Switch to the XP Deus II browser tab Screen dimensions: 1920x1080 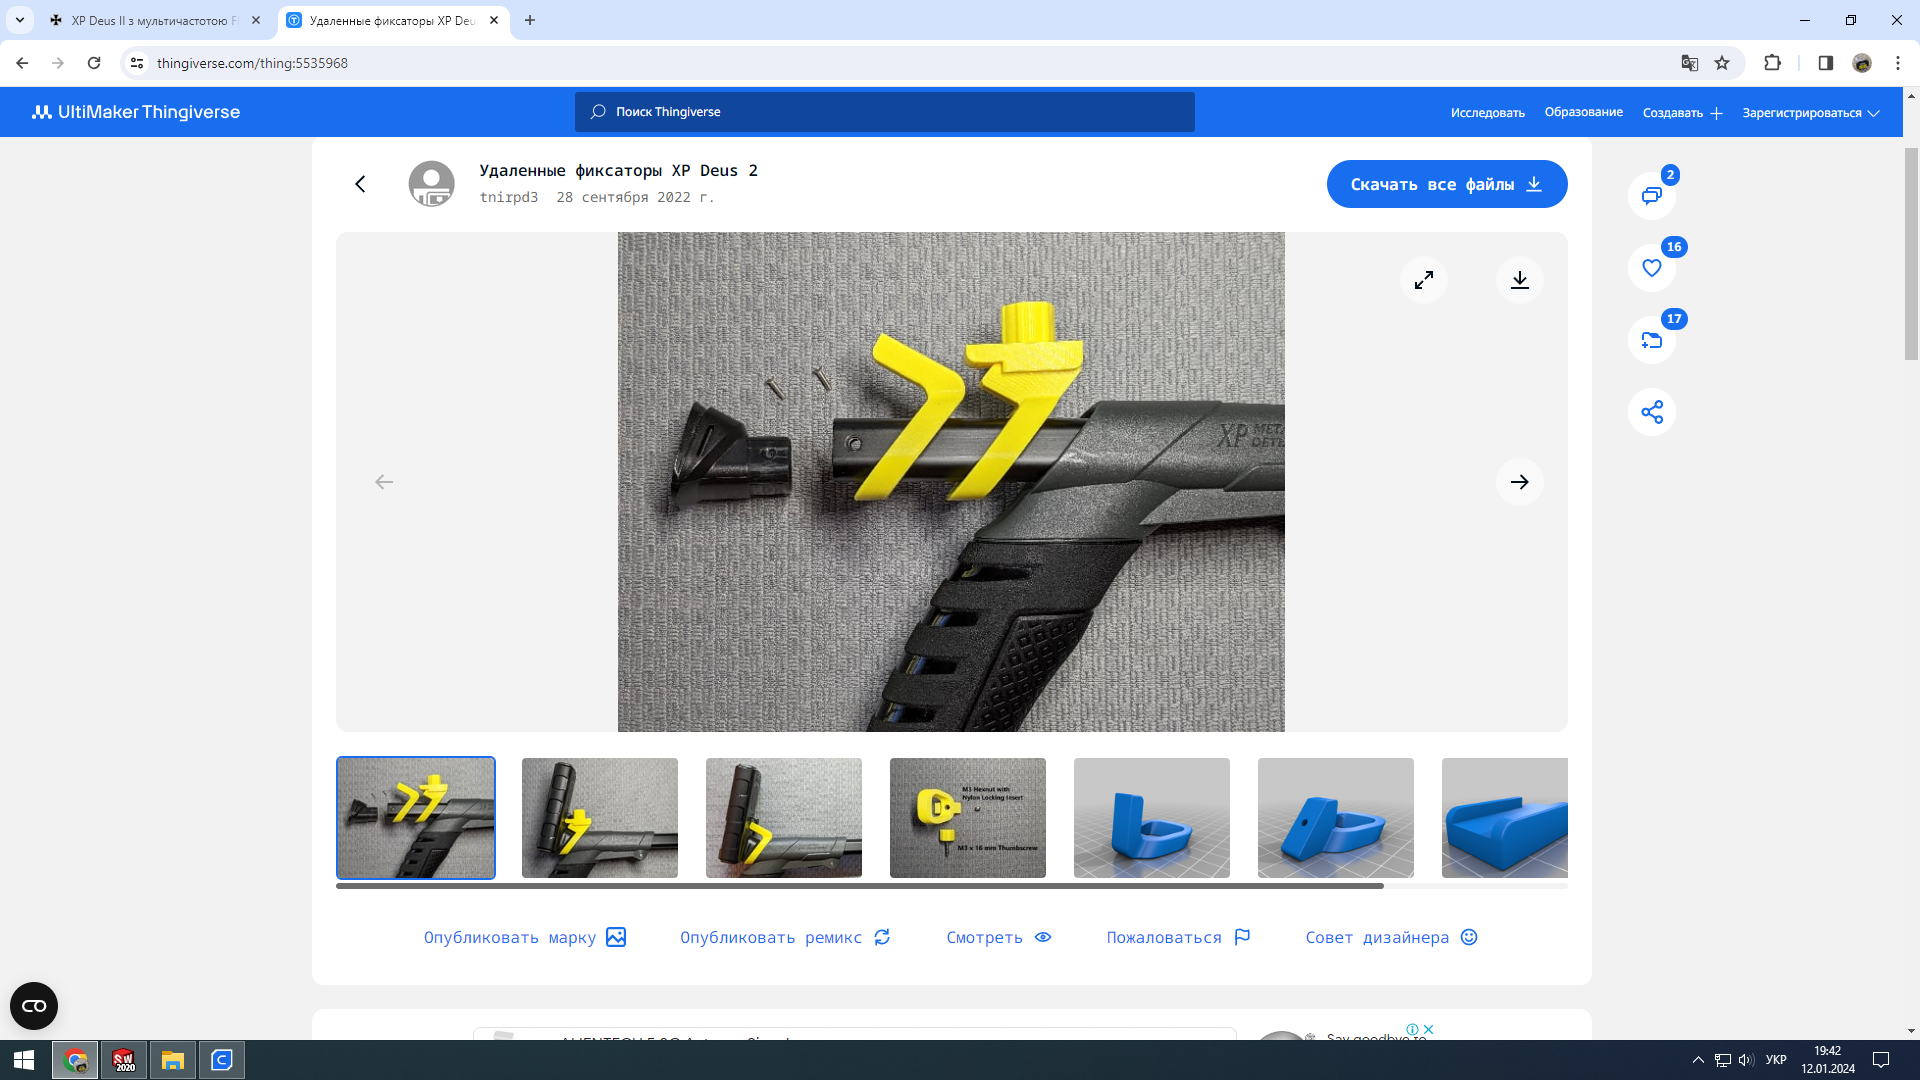click(154, 20)
